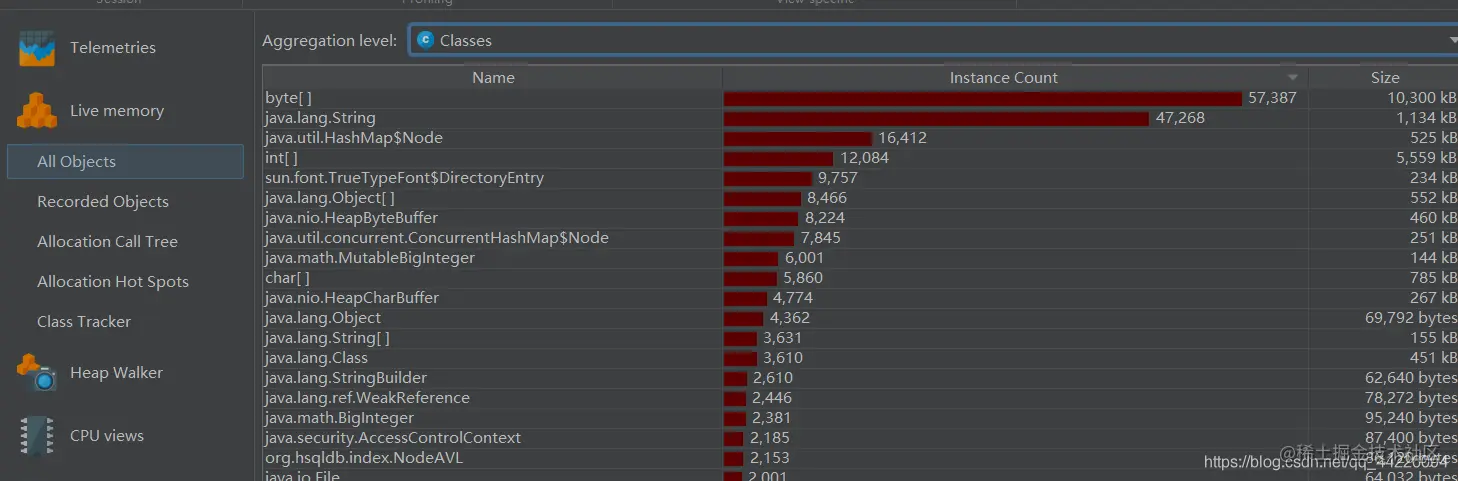Select All Objects view
Screen dimensions: 1458x481
(125, 162)
